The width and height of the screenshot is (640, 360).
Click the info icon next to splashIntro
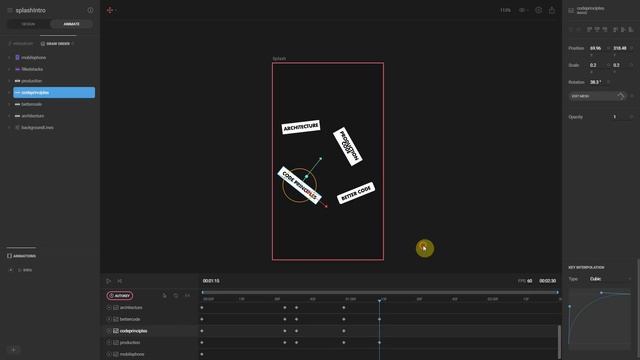point(90,10)
